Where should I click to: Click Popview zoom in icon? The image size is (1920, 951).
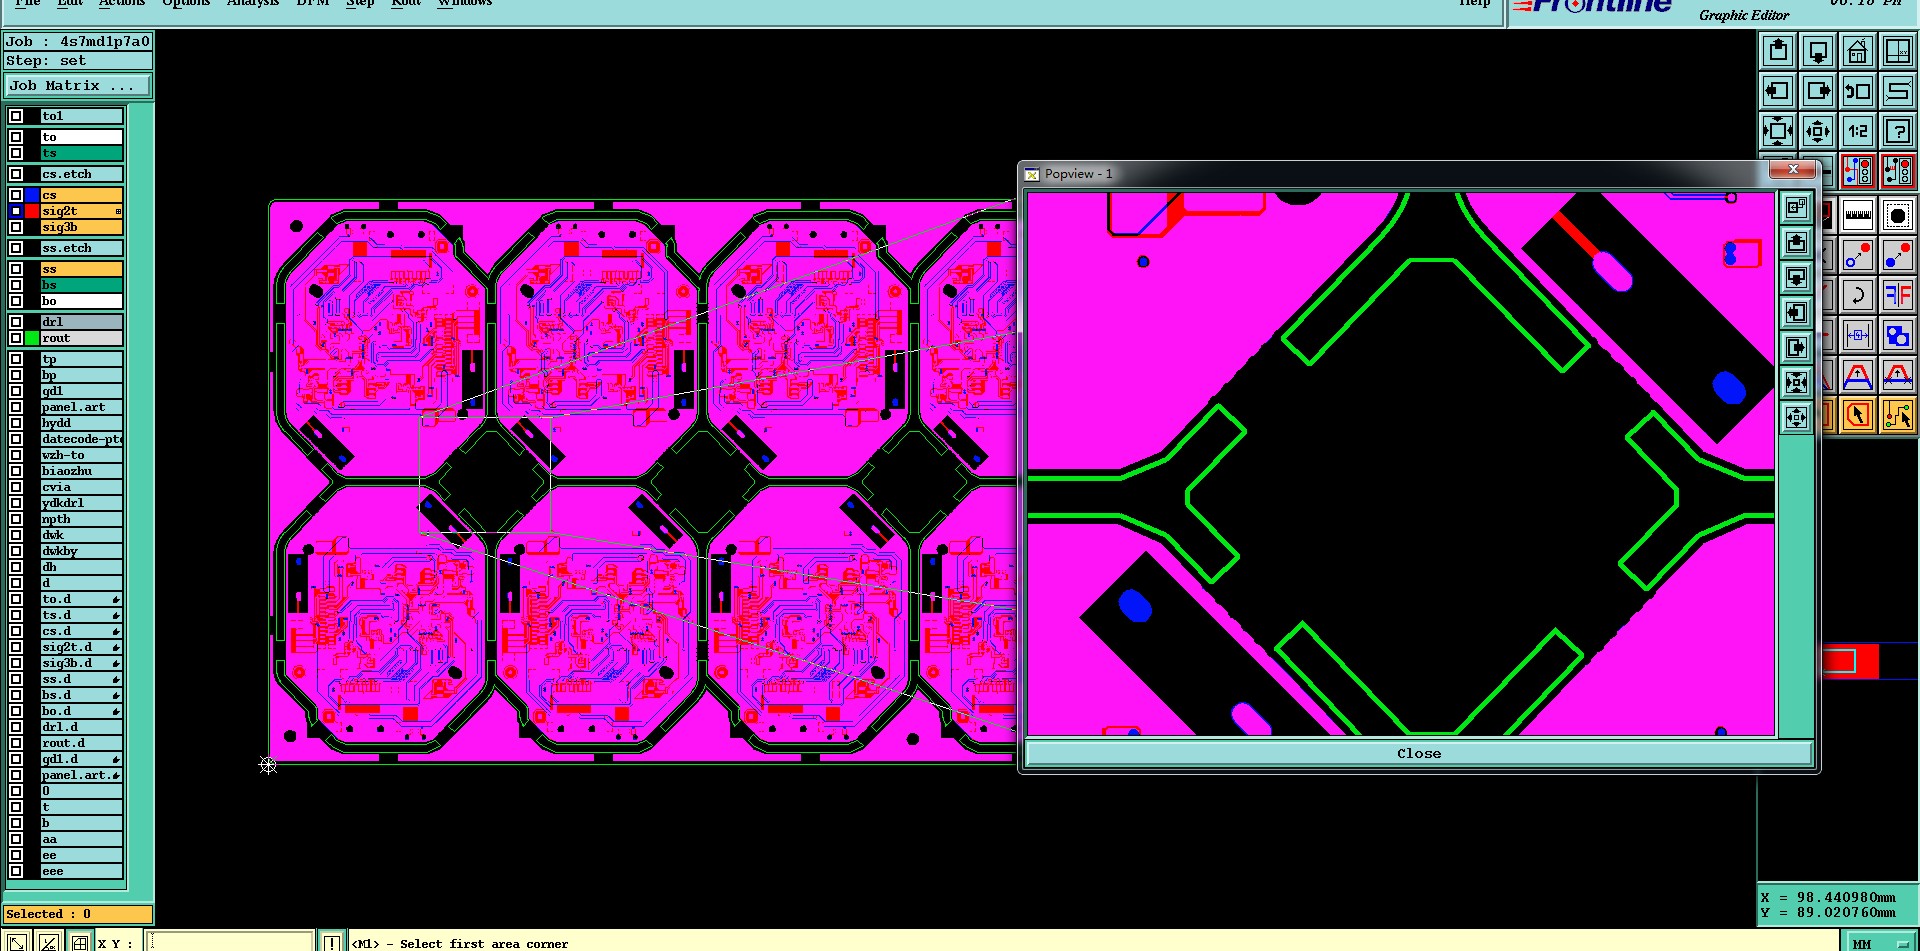coord(1797,382)
